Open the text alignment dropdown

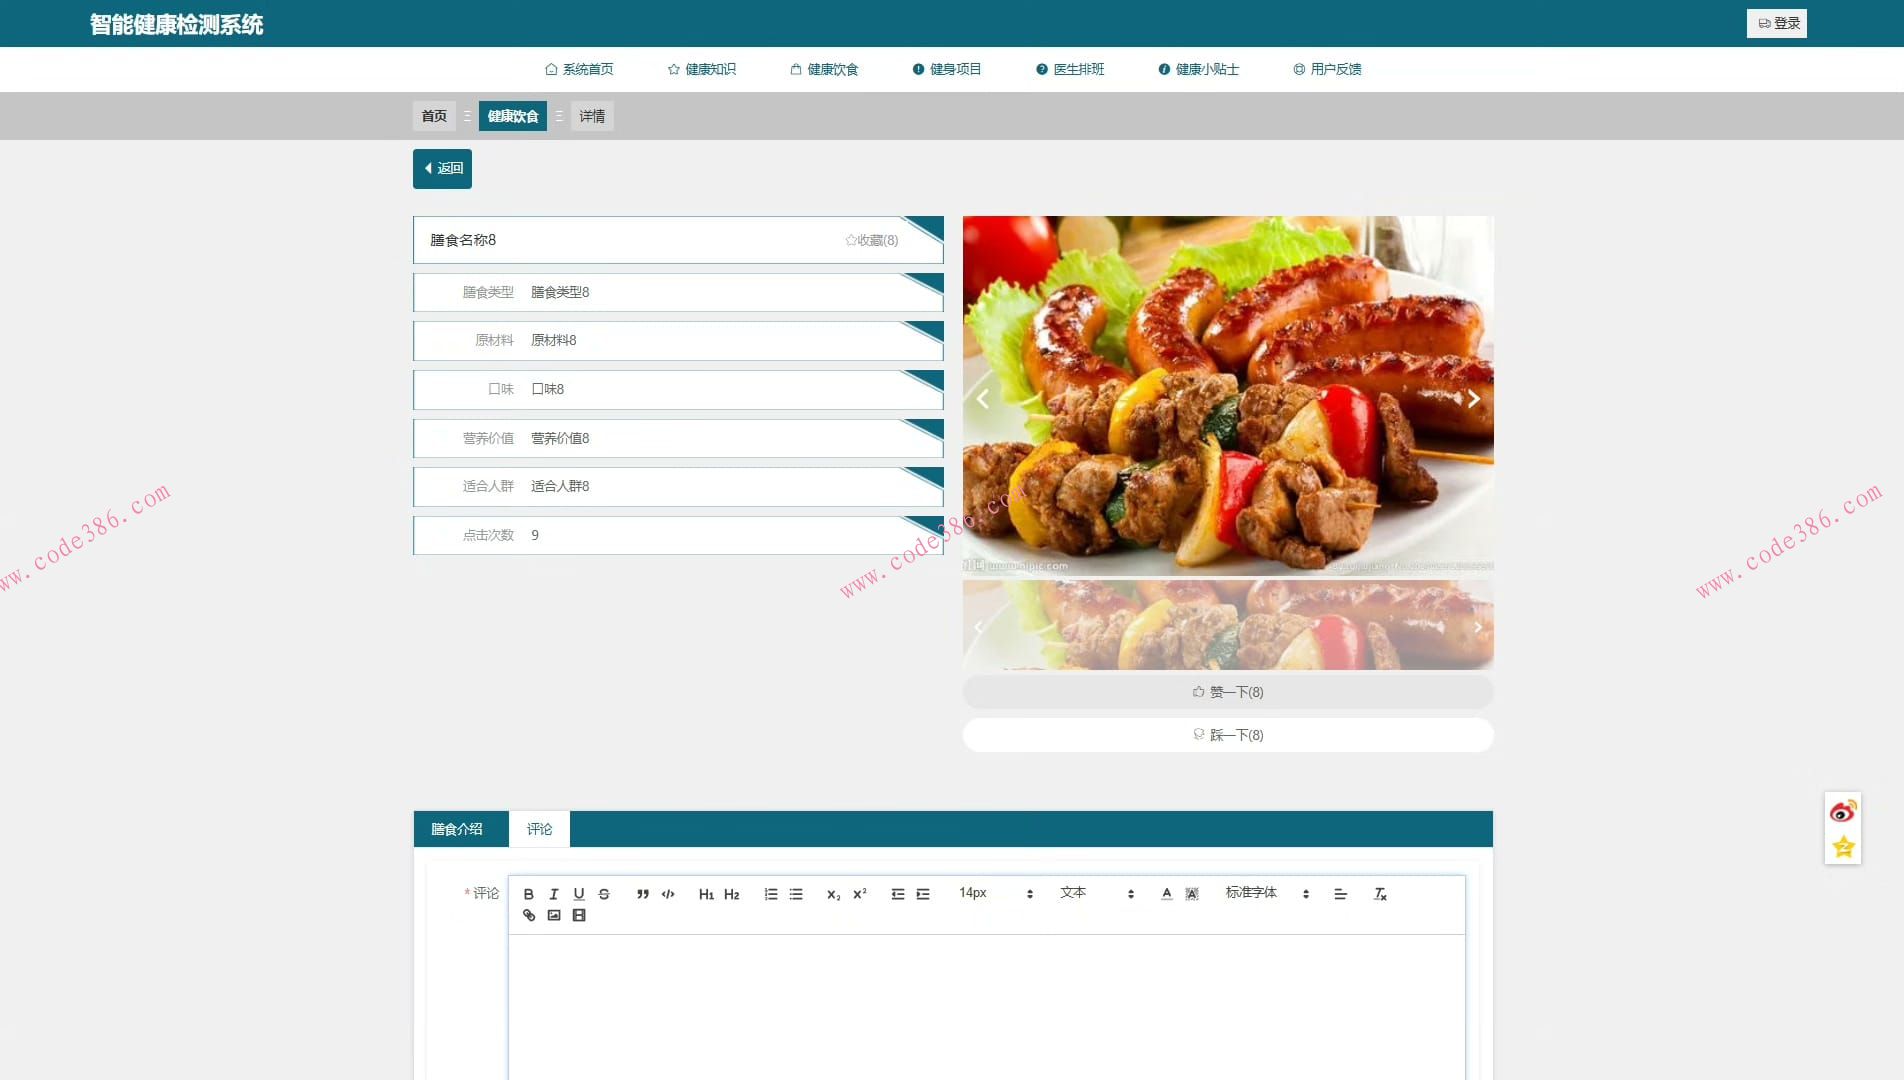pos(1341,894)
